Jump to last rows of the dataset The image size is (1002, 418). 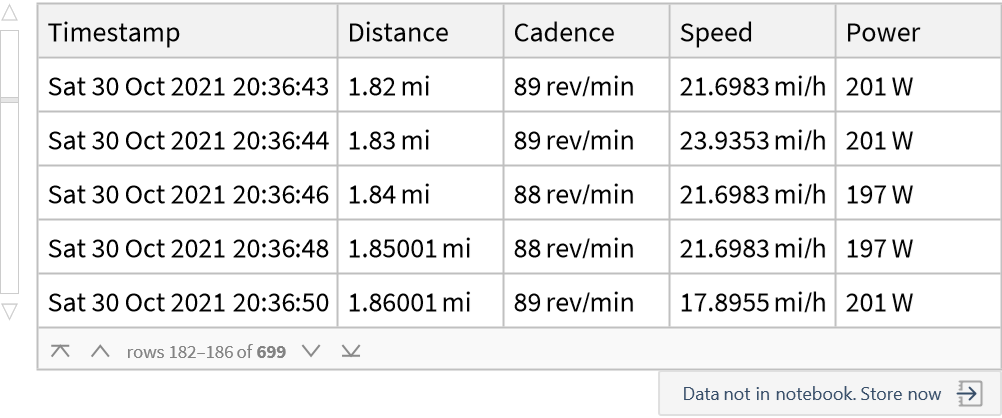(x=350, y=351)
